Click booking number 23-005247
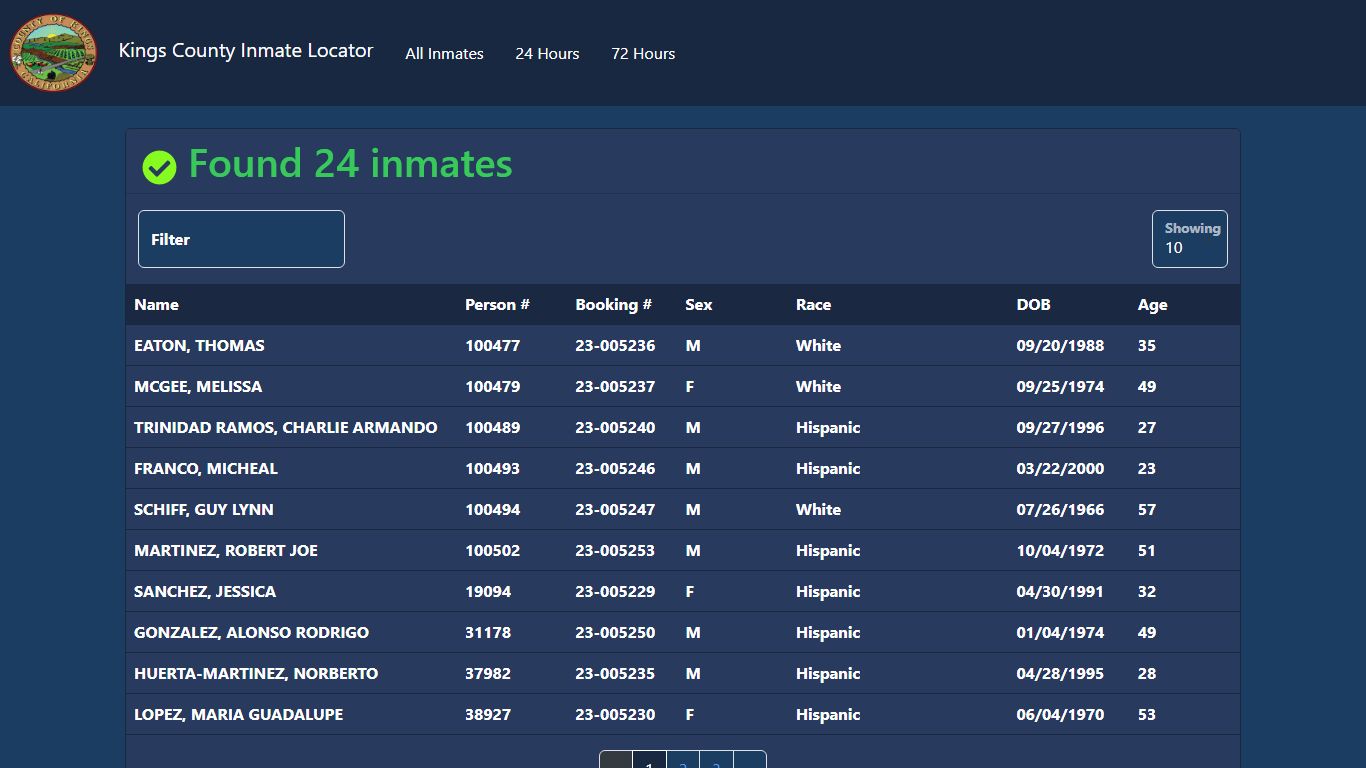The height and width of the screenshot is (768, 1366). 615,510
